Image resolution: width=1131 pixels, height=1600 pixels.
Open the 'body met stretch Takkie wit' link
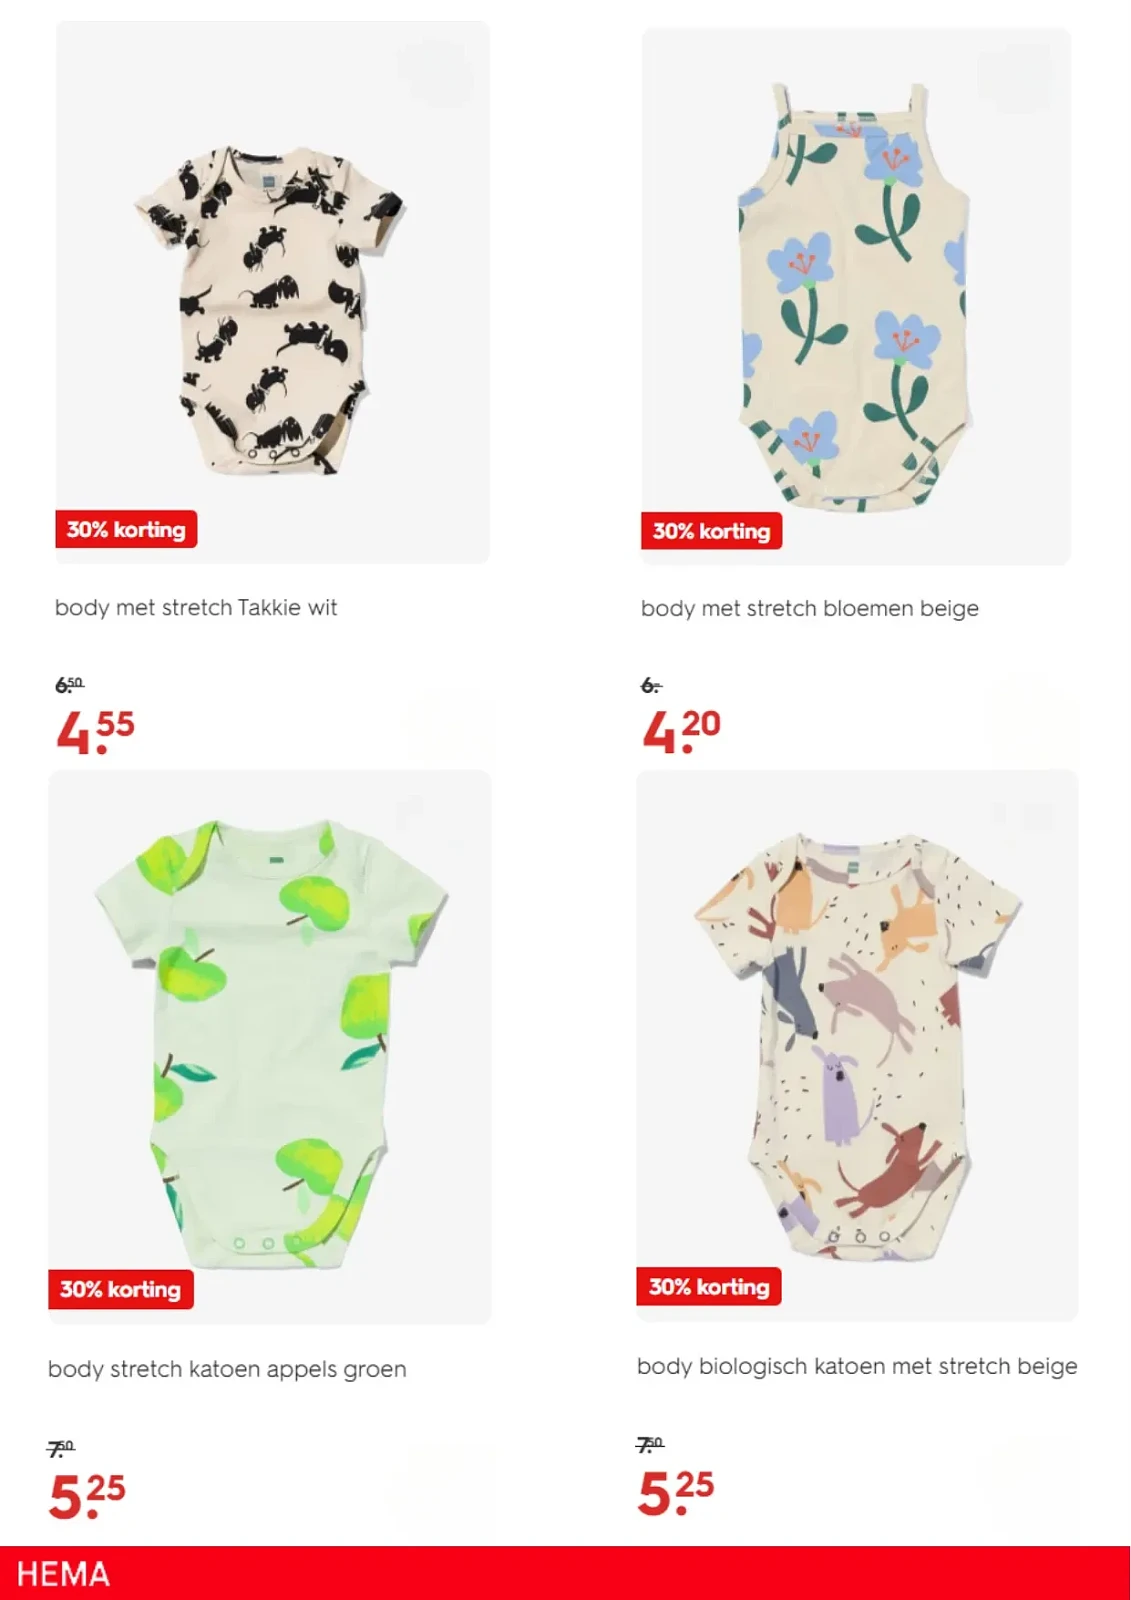click(x=196, y=608)
